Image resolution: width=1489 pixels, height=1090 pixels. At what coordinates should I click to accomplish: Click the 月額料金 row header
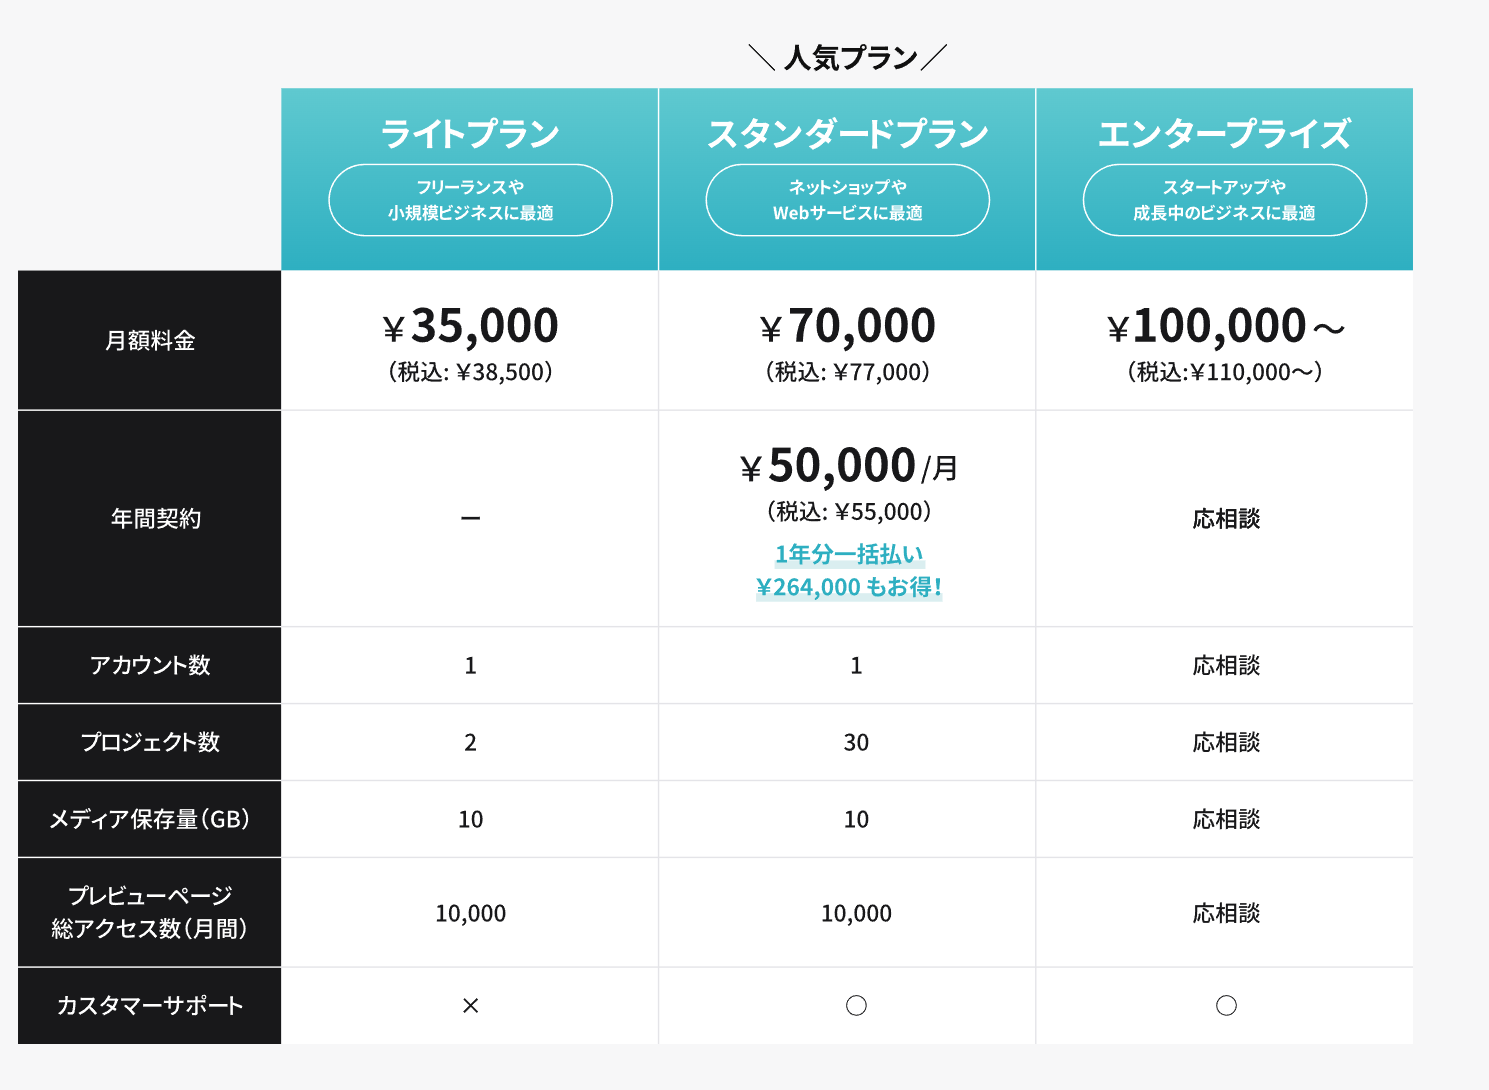(150, 341)
